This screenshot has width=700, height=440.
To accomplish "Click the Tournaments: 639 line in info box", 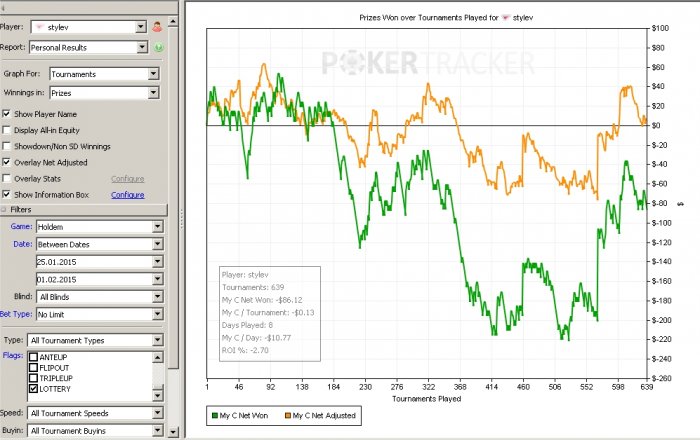I will coord(253,287).
